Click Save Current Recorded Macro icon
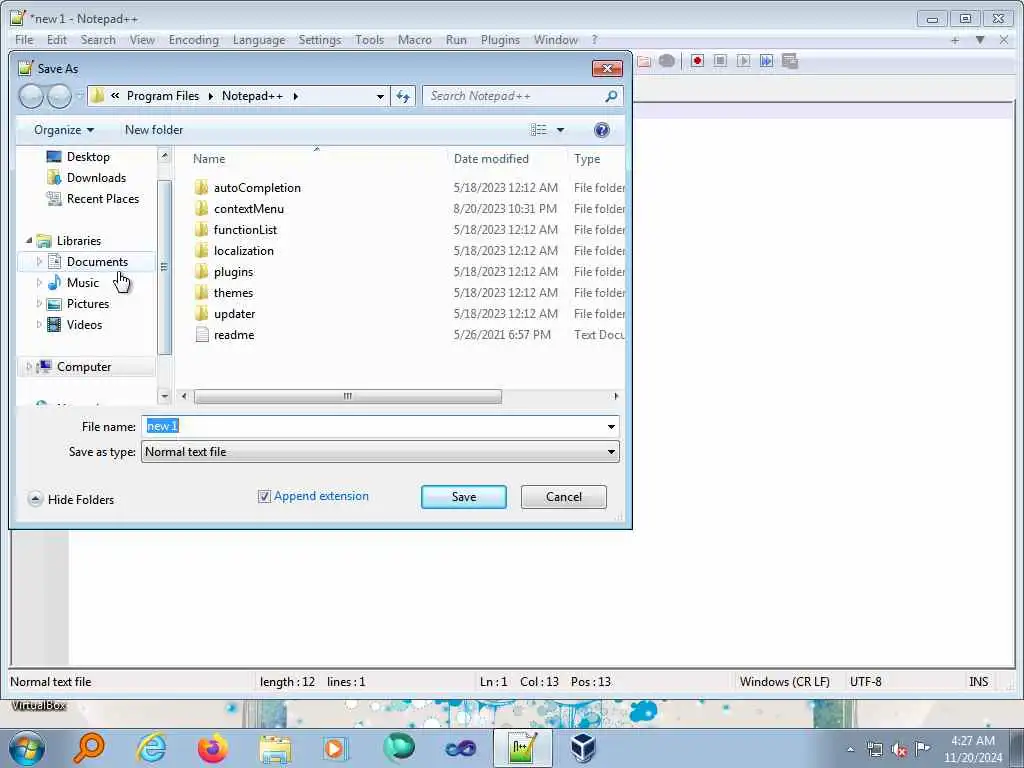The height and width of the screenshot is (768, 1024). coord(790,61)
